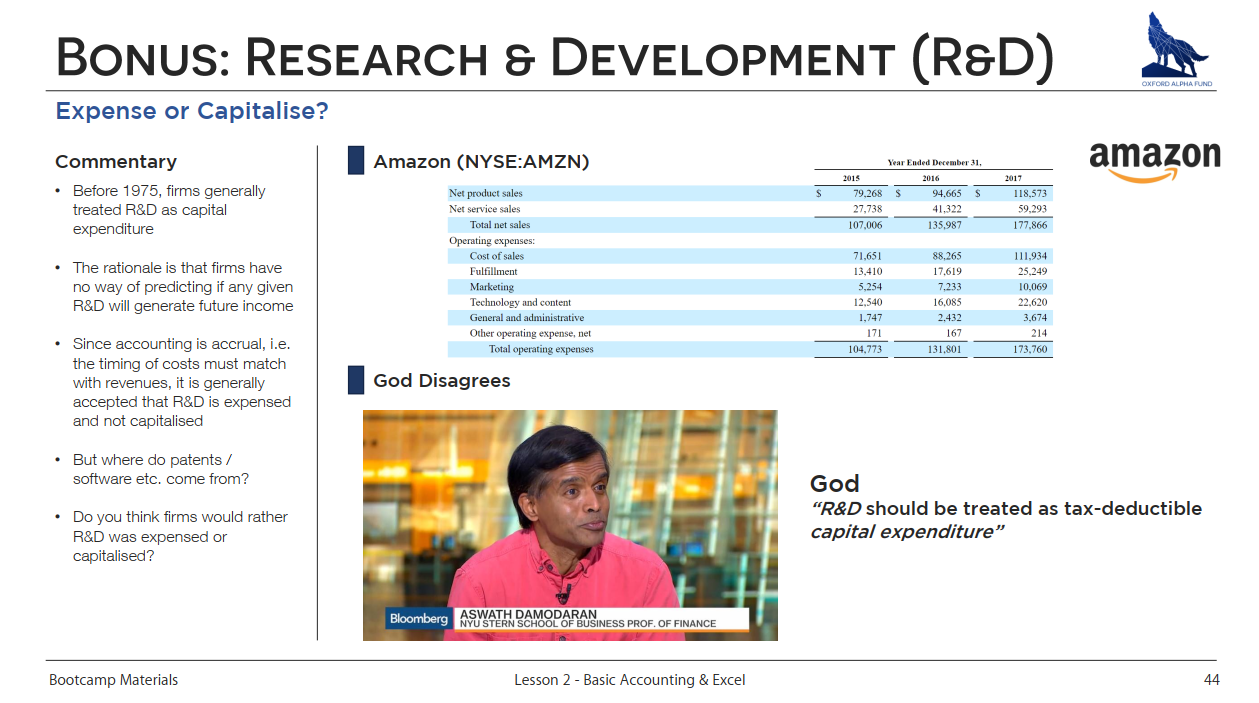This screenshot has height=703, width=1259.
Task: Select the slide title 'Bonus: Research & Development (R&D)'
Action: coord(555,56)
